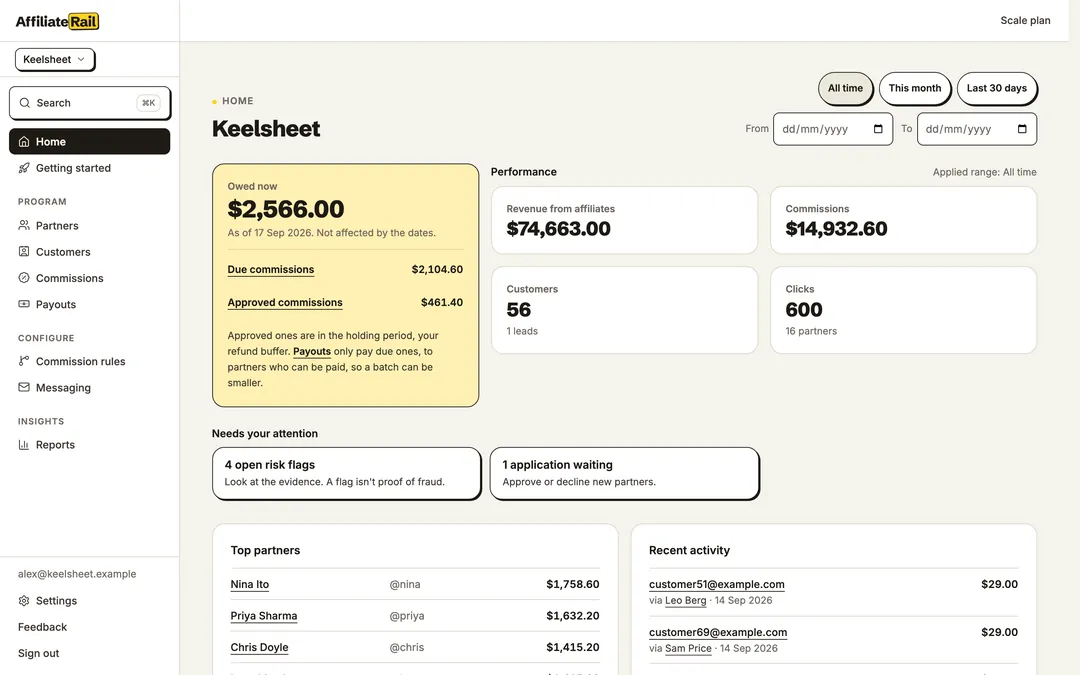Open Sam Price partner link
The width and height of the screenshot is (1080, 675).
[x=688, y=648]
